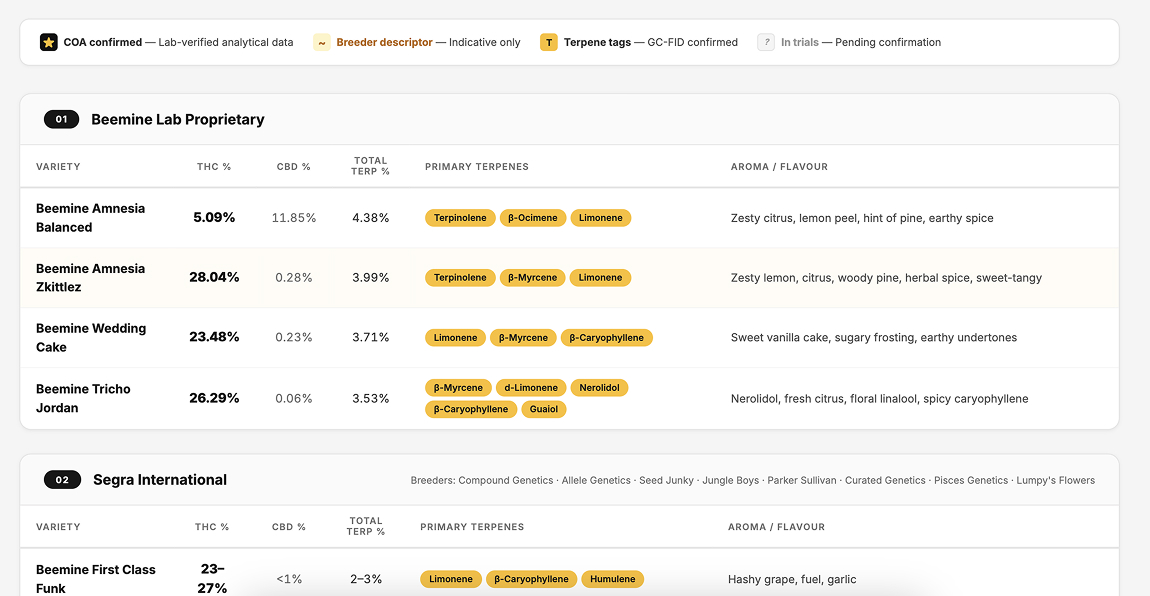Screen dimensions: 1150x596
Task: Click β-Myrcene tag in Tricho Jordan row
Action: click(x=458, y=388)
